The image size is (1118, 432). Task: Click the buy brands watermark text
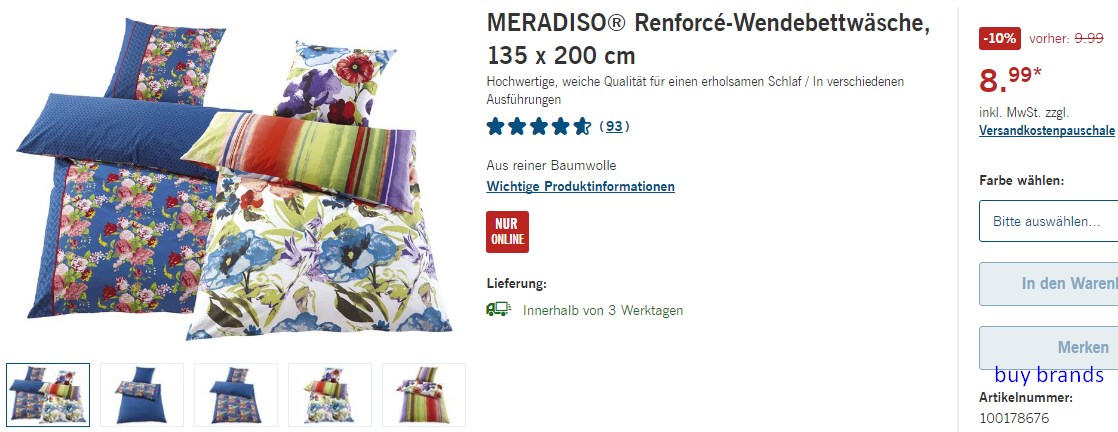1049,375
